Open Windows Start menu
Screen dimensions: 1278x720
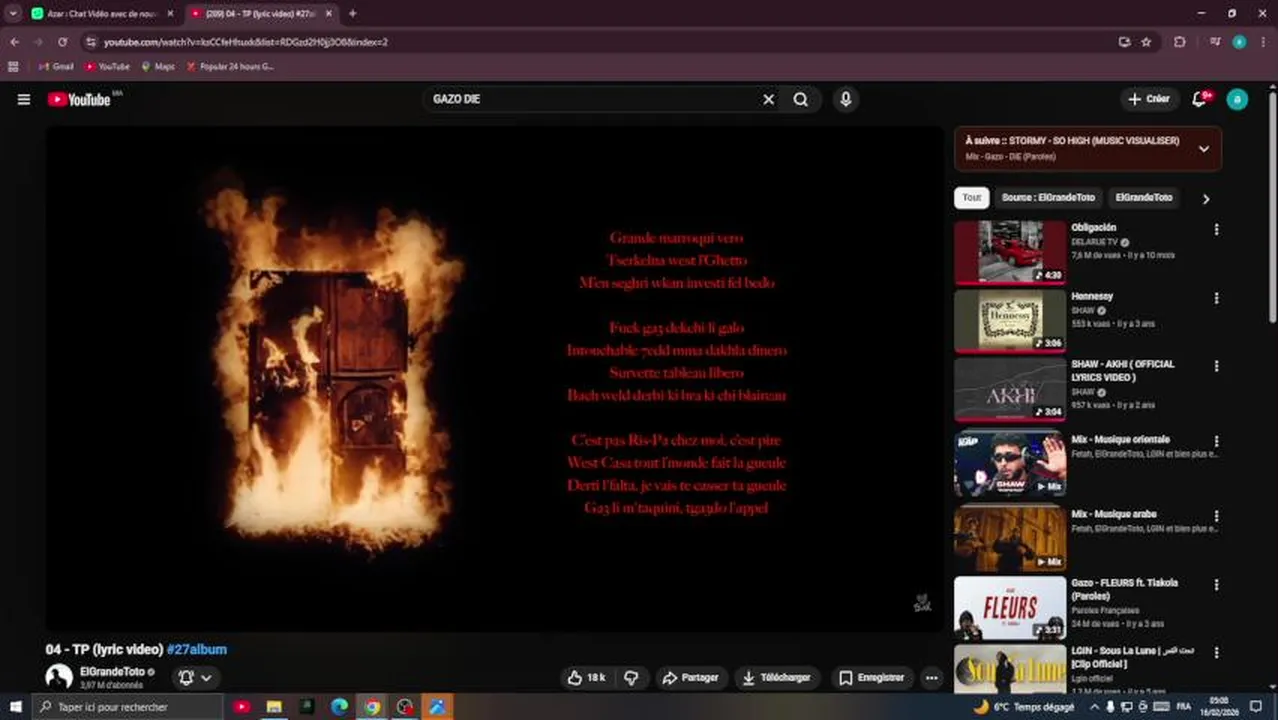15,706
